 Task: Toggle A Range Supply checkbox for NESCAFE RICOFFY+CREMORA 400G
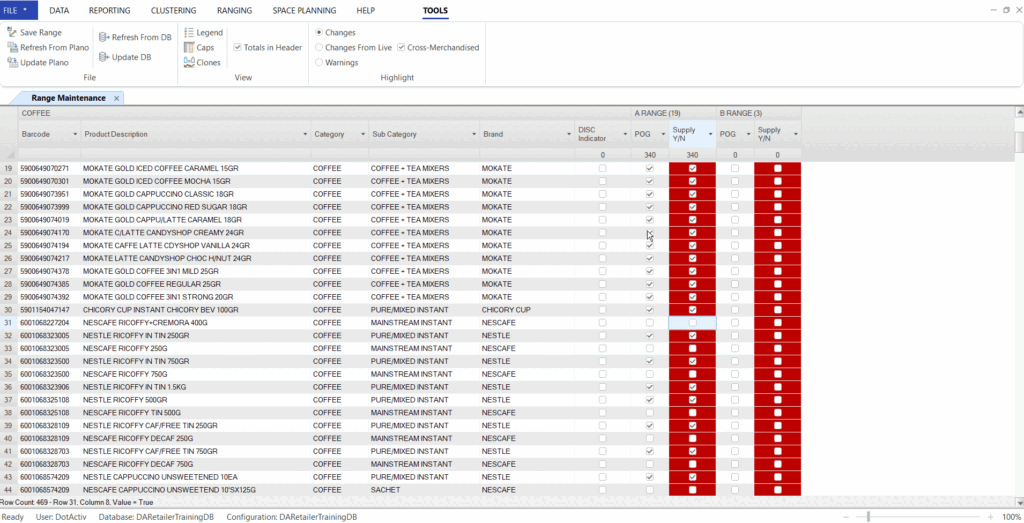pos(692,323)
